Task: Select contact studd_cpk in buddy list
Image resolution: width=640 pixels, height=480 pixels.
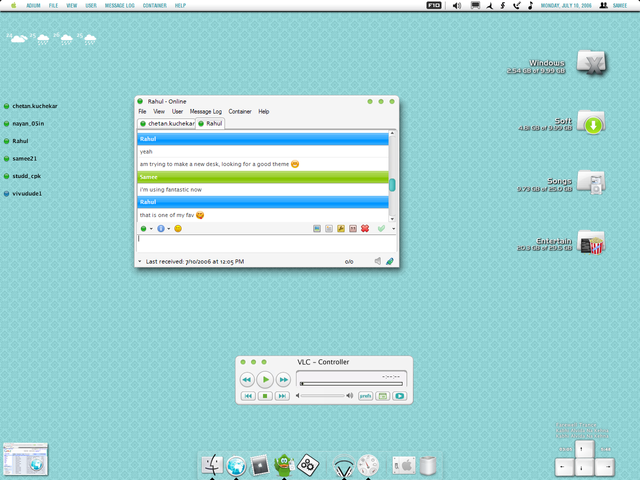Action: coord(27,176)
